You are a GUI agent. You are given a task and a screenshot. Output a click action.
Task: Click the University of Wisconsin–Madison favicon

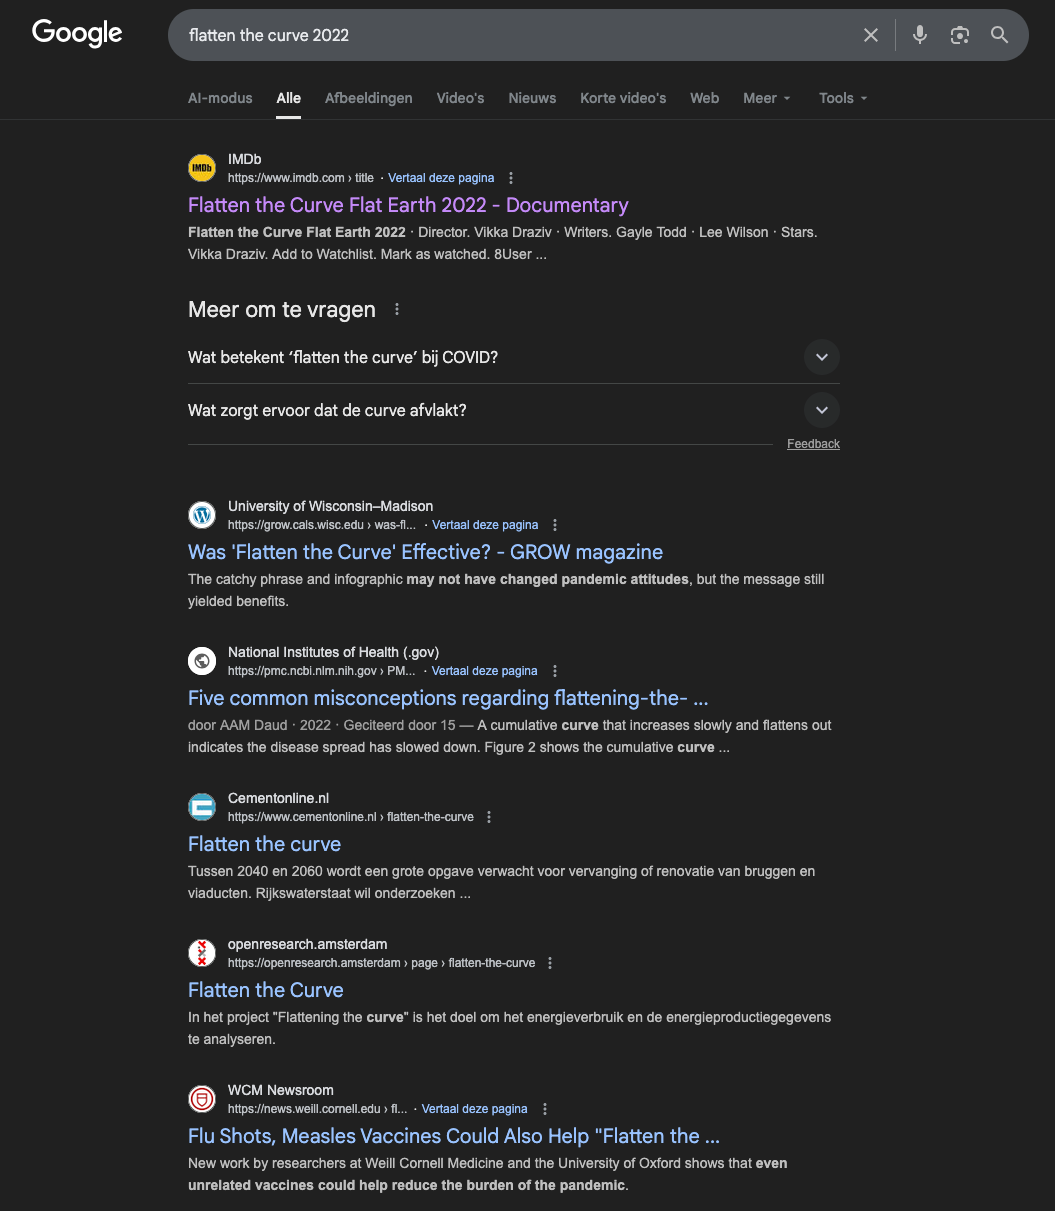tap(201, 515)
